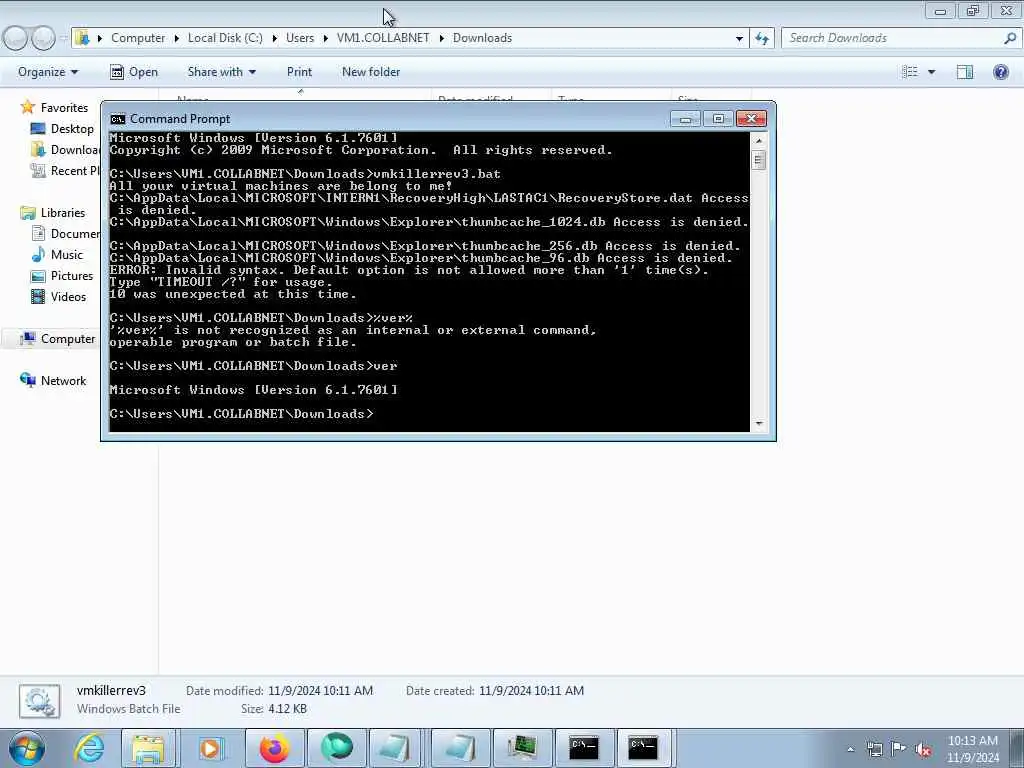This screenshot has width=1024, height=768.
Task: Open Explorer Help question mark icon
Action: coord(1000,72)
